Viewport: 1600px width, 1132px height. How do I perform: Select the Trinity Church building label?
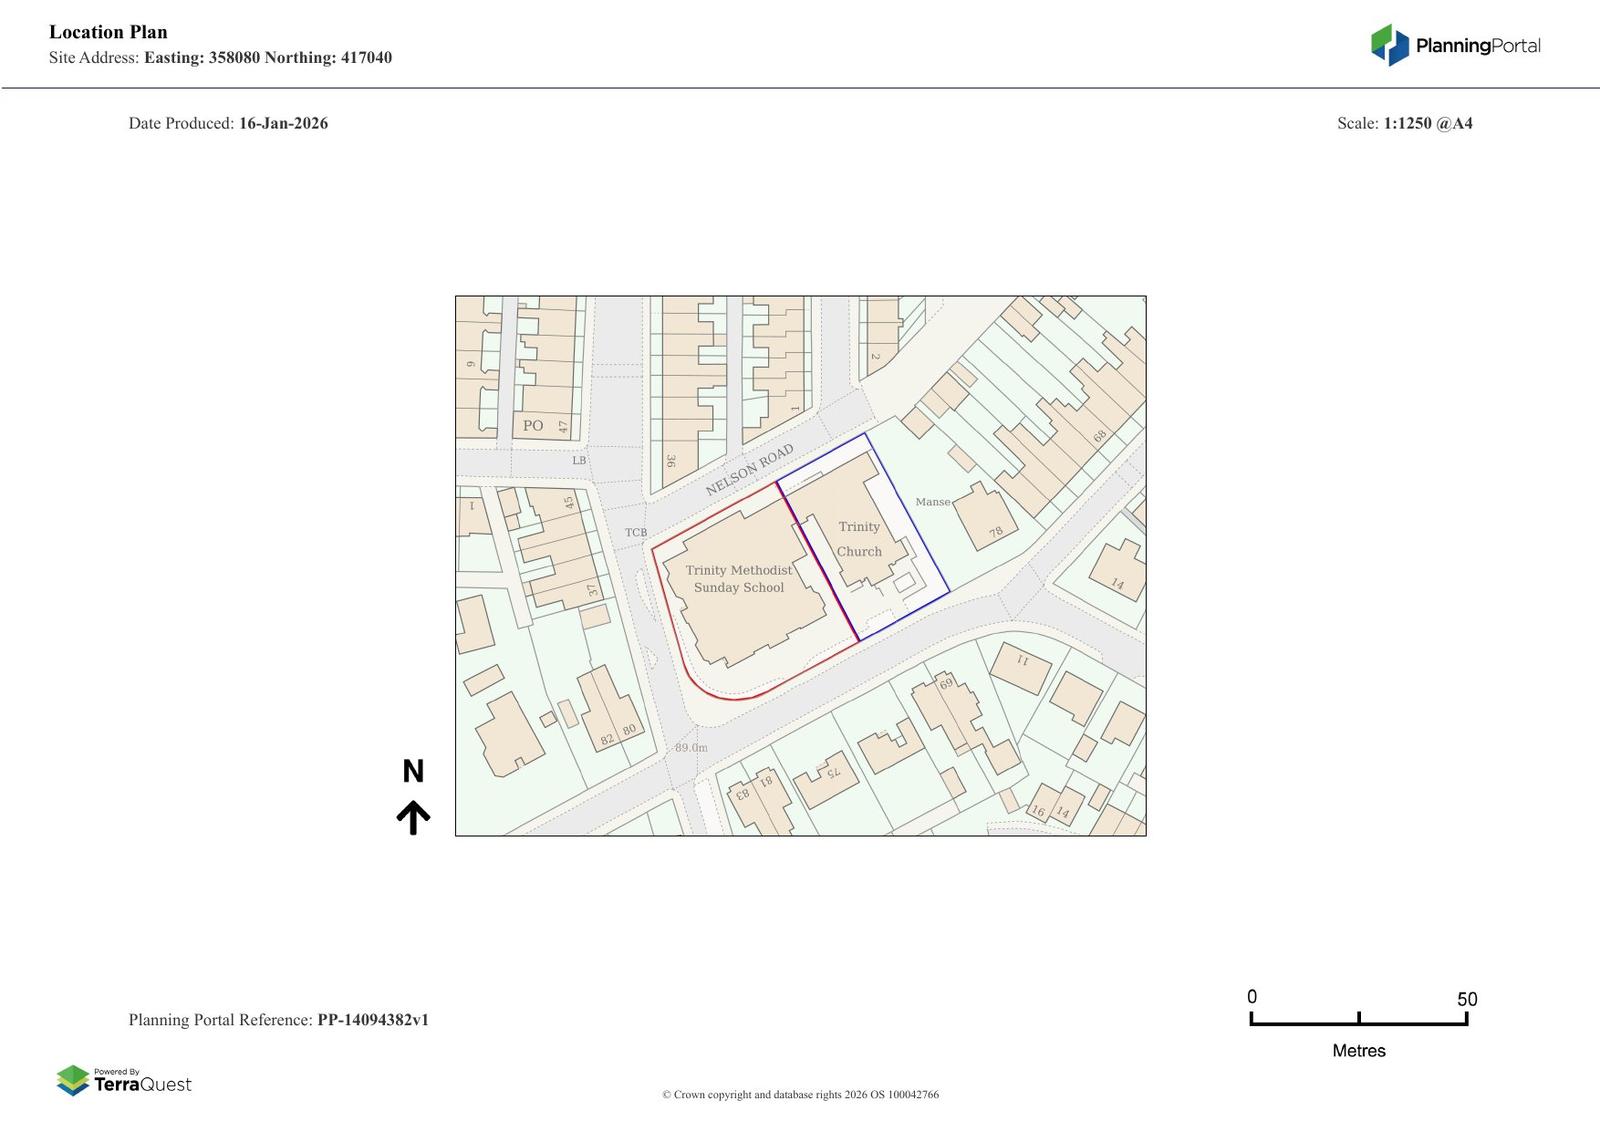point(859,539)
